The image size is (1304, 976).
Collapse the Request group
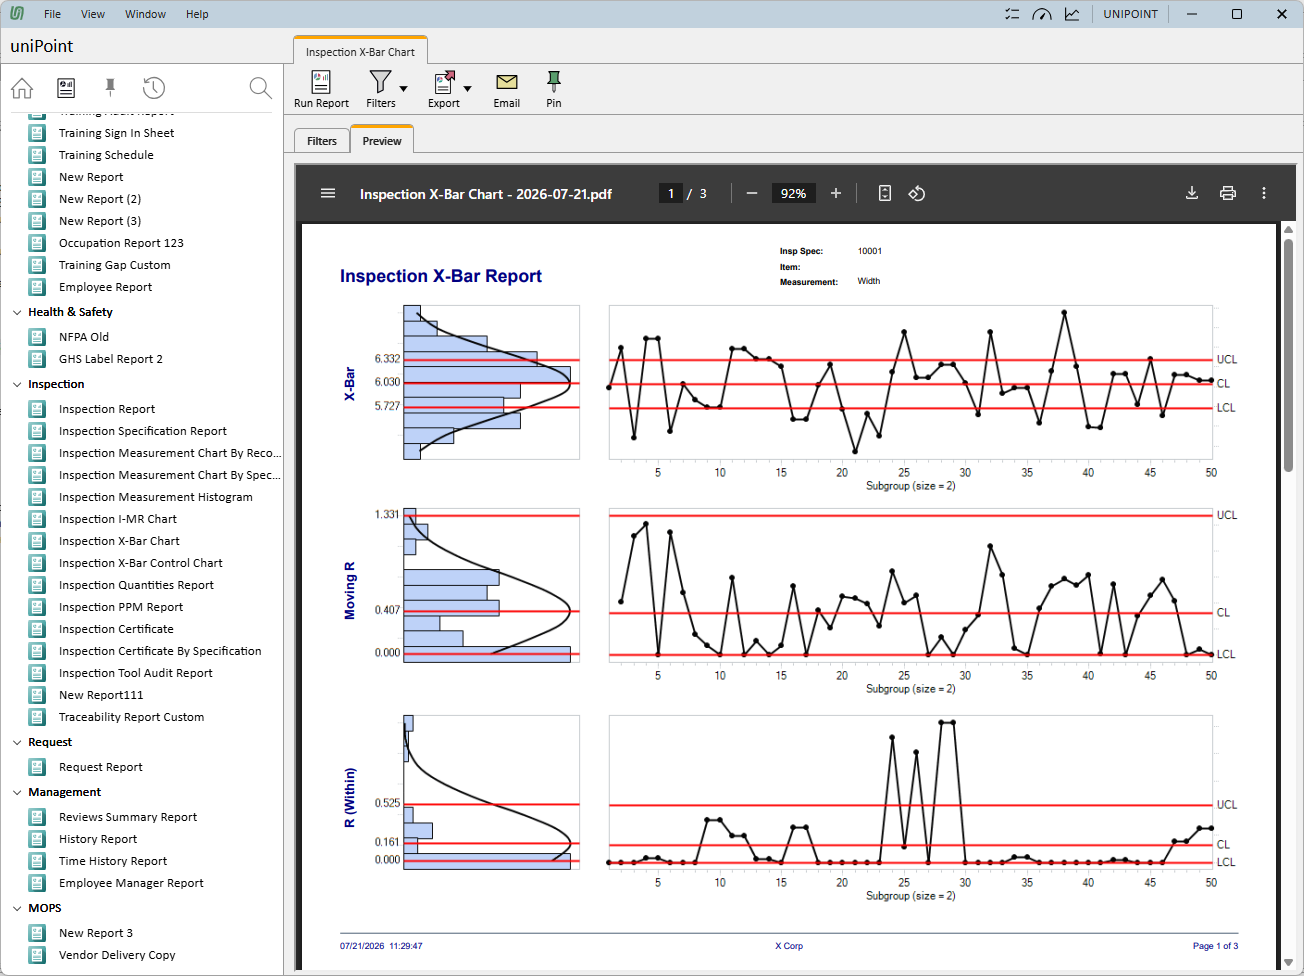17,742
